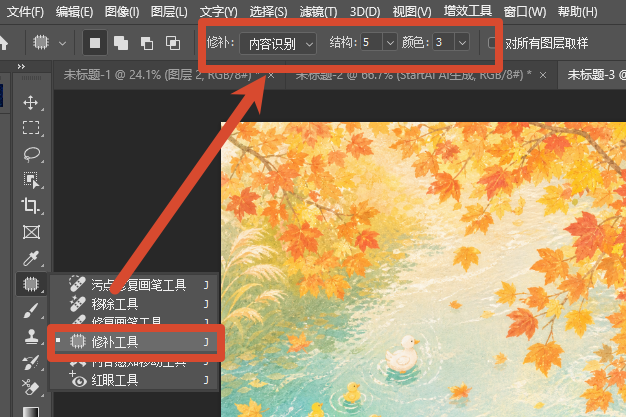This screenshot has height=417, width=626.
Task: Select the Crop tool
Action: (30, 206)
